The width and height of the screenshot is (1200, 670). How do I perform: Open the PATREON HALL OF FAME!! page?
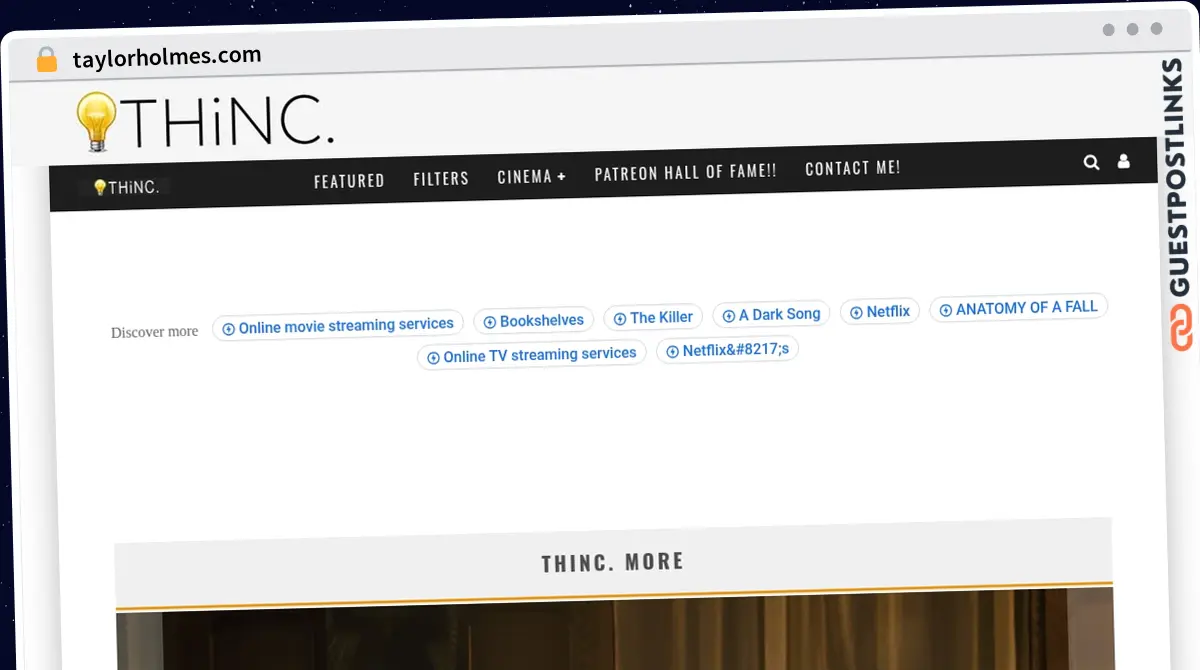685,171
